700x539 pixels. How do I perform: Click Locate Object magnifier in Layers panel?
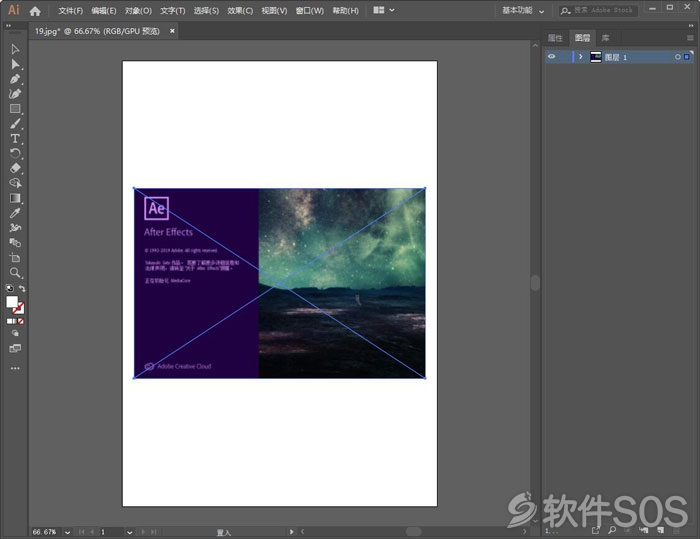click(x=612, y=530)
